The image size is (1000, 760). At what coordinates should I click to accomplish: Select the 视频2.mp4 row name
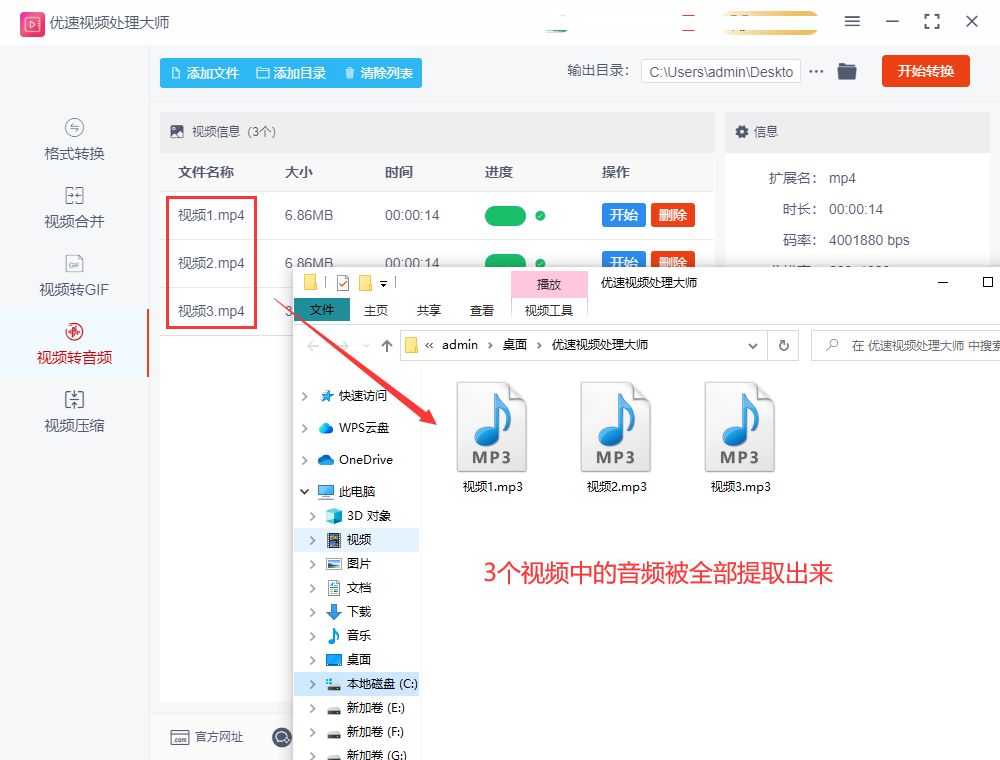pos(211,263)
